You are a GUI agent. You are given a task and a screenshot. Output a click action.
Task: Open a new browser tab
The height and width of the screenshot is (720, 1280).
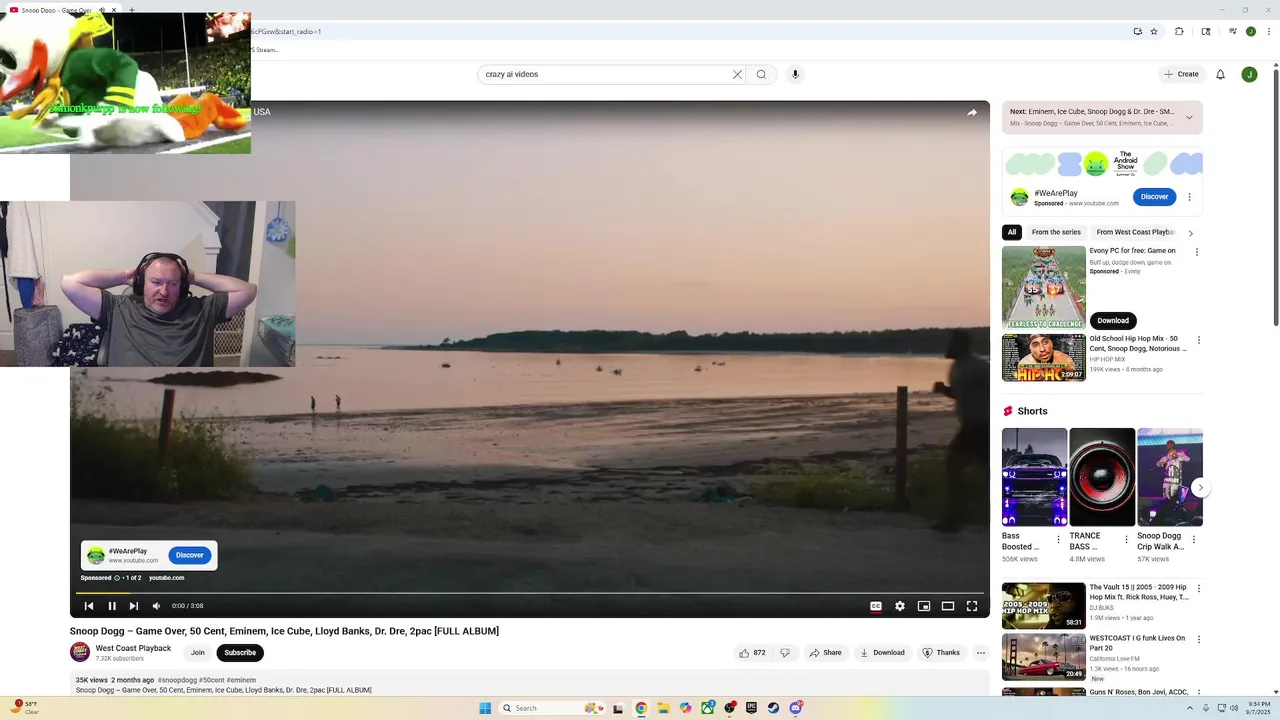pyautogui.click(x=131, y=10)
